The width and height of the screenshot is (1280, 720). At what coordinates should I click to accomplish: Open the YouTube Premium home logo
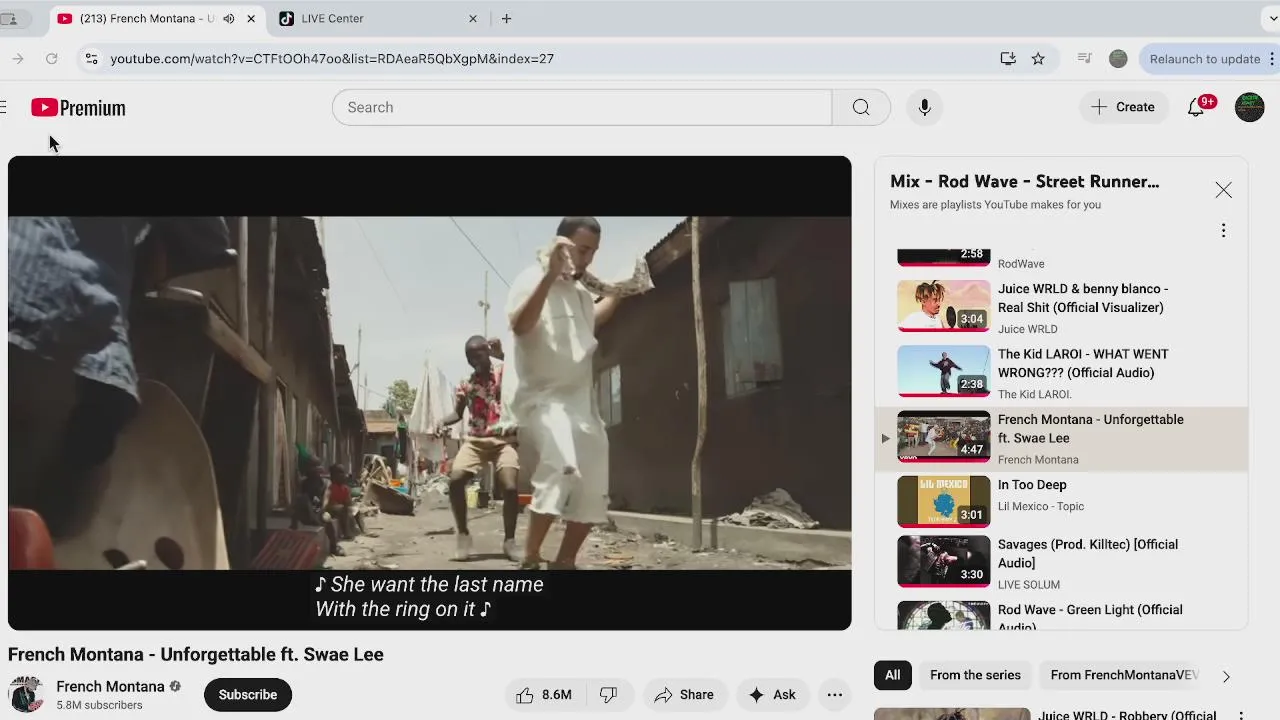(x=78, y=107)
